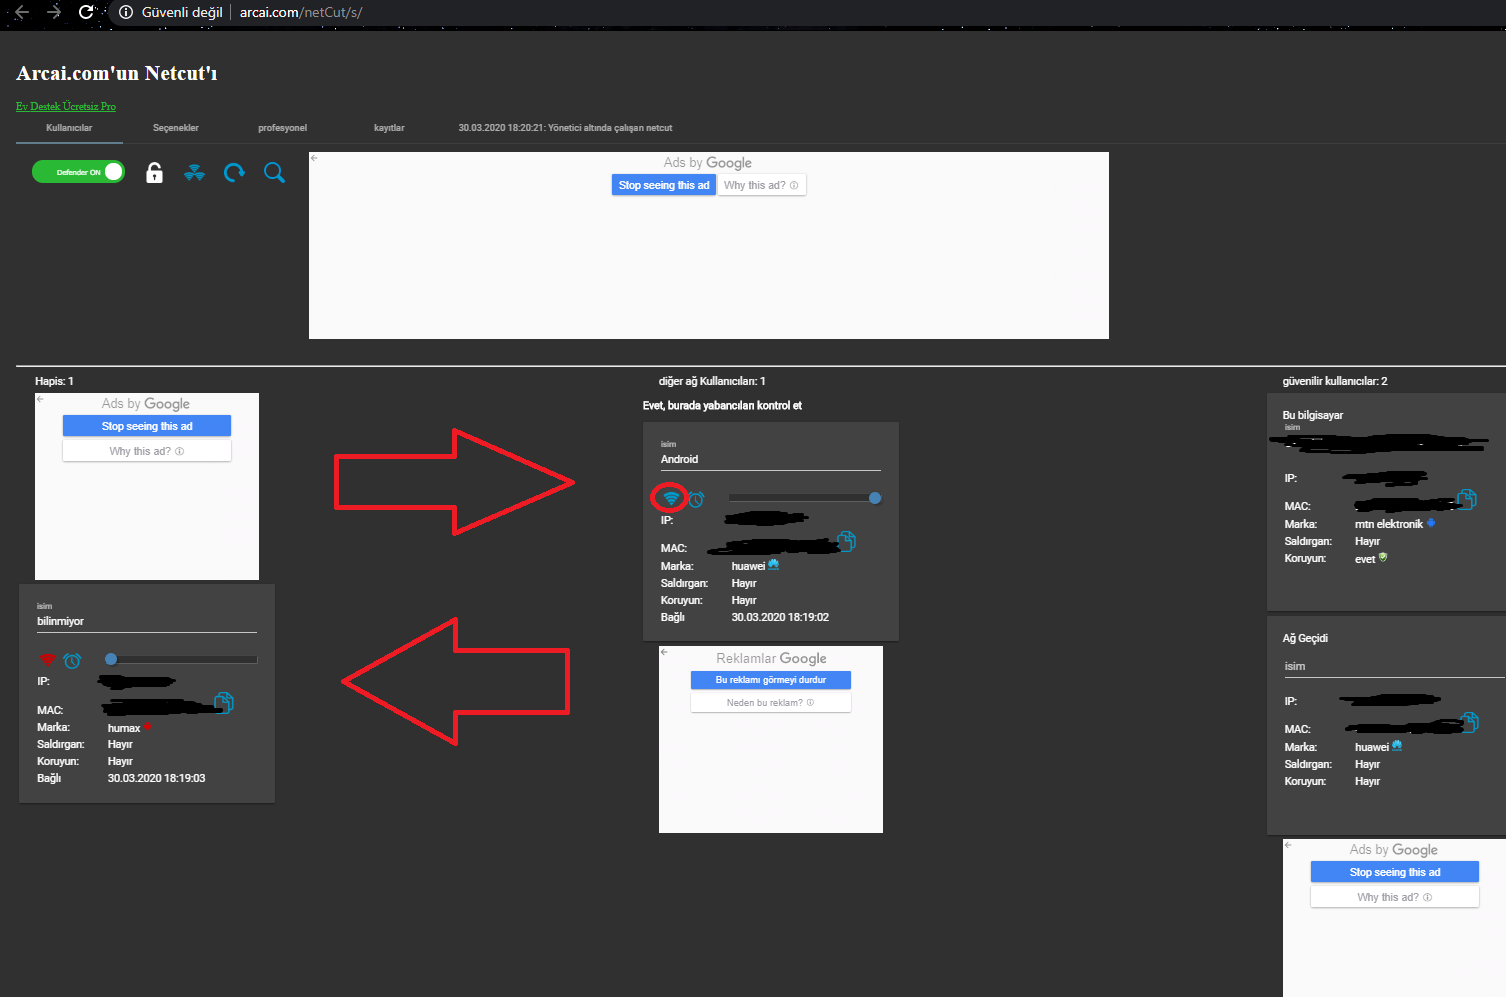
Task: Click the alarm clock icon on the bilinmiyor card
Action: pos(72,660)
